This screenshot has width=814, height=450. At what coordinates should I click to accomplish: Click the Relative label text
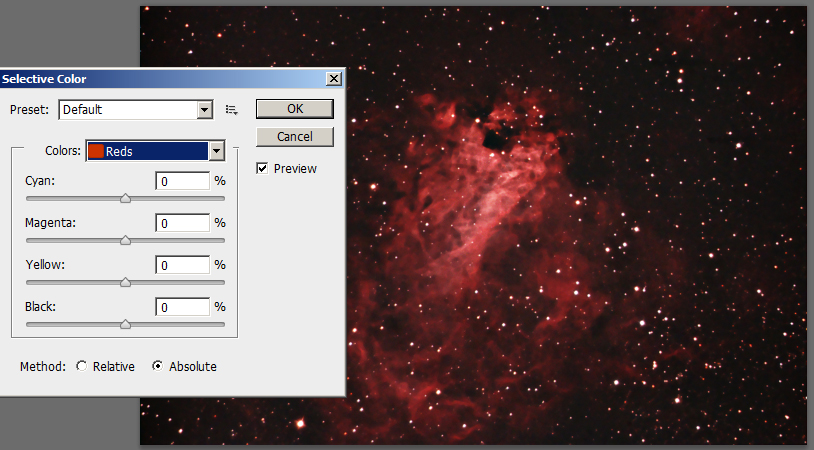tap(114, 366)
